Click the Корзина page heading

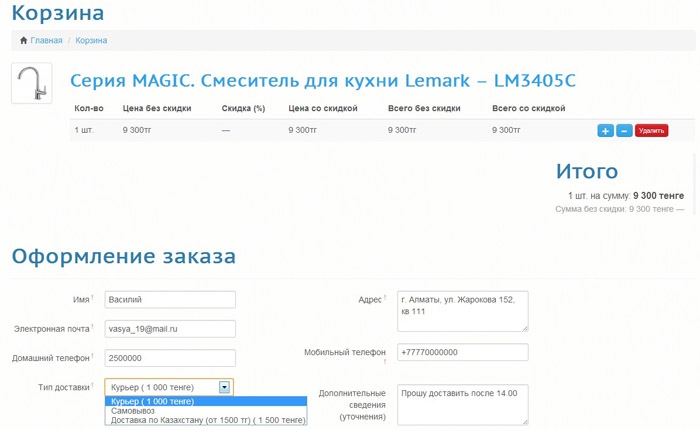coord(57,14)
